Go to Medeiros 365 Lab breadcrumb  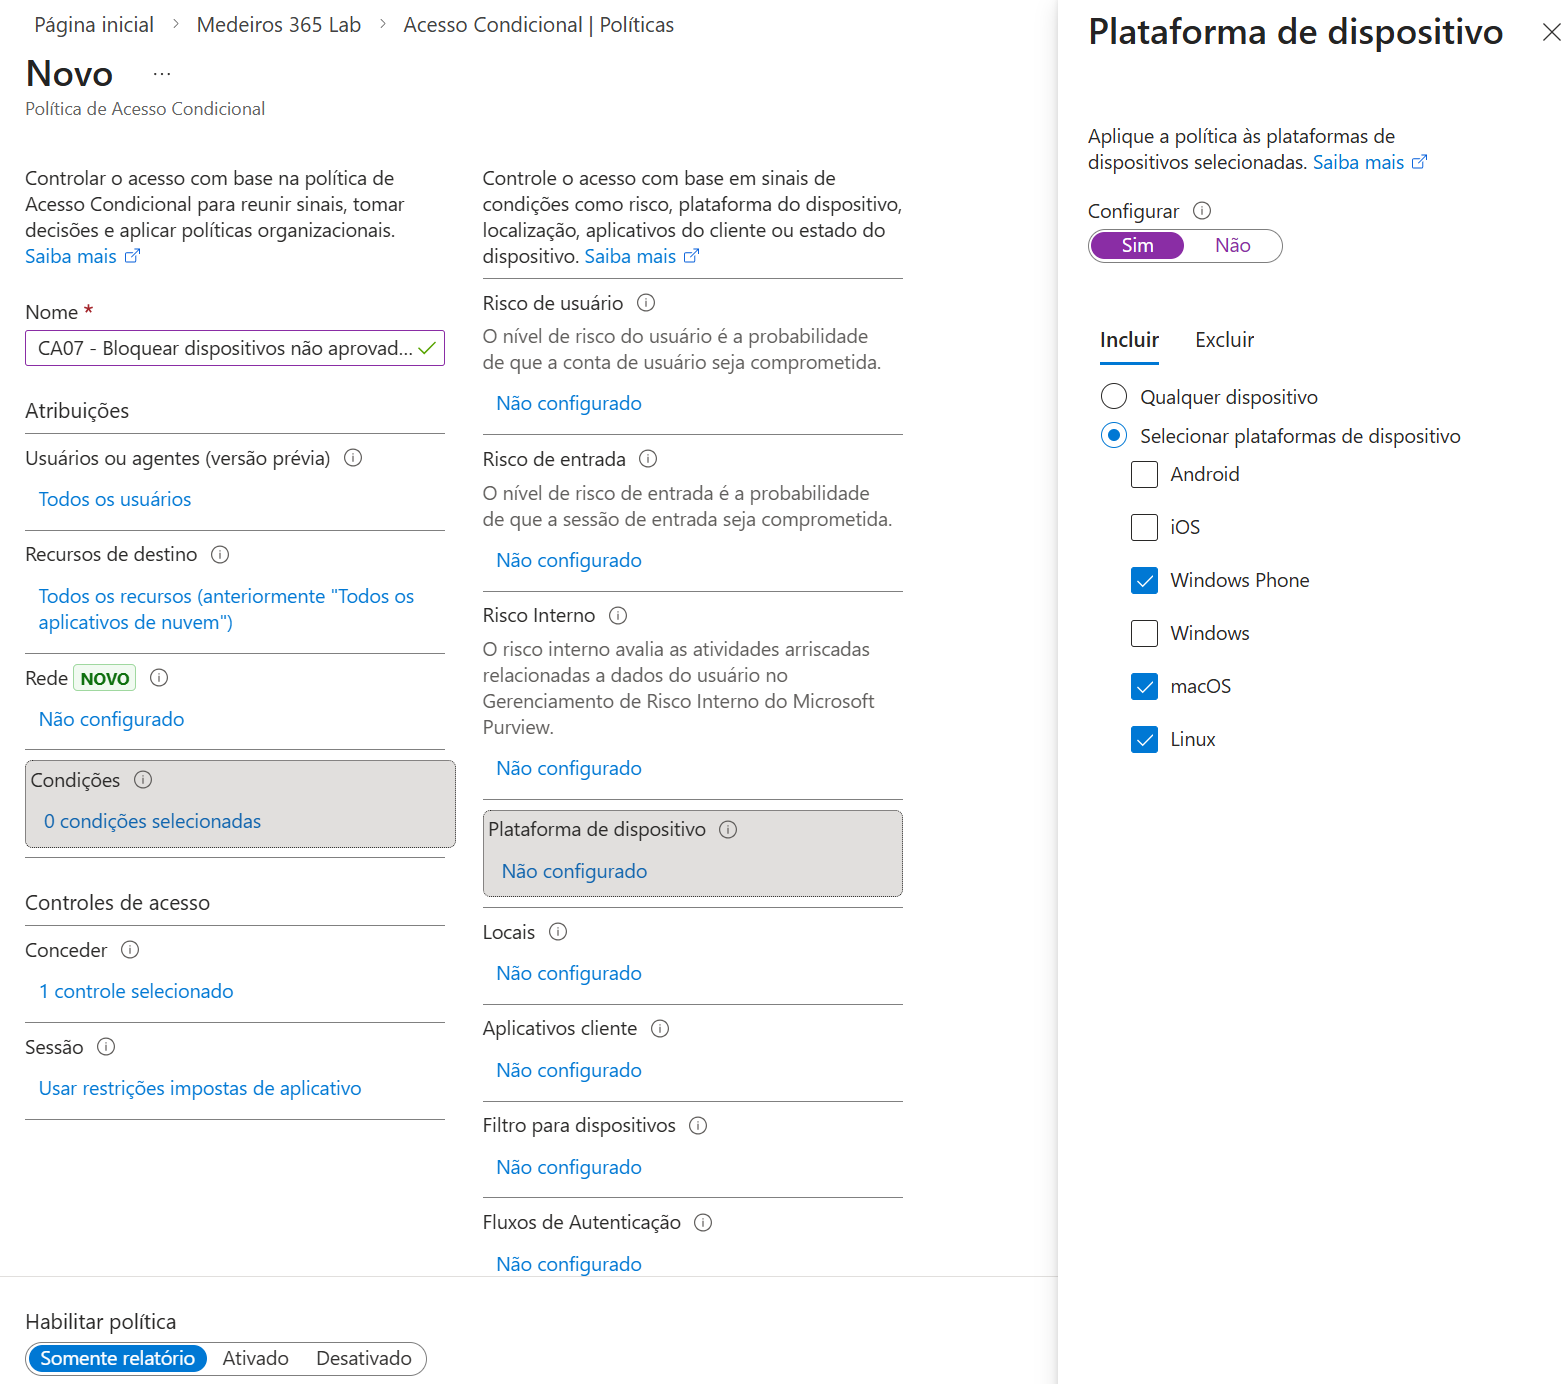point(278,25)
